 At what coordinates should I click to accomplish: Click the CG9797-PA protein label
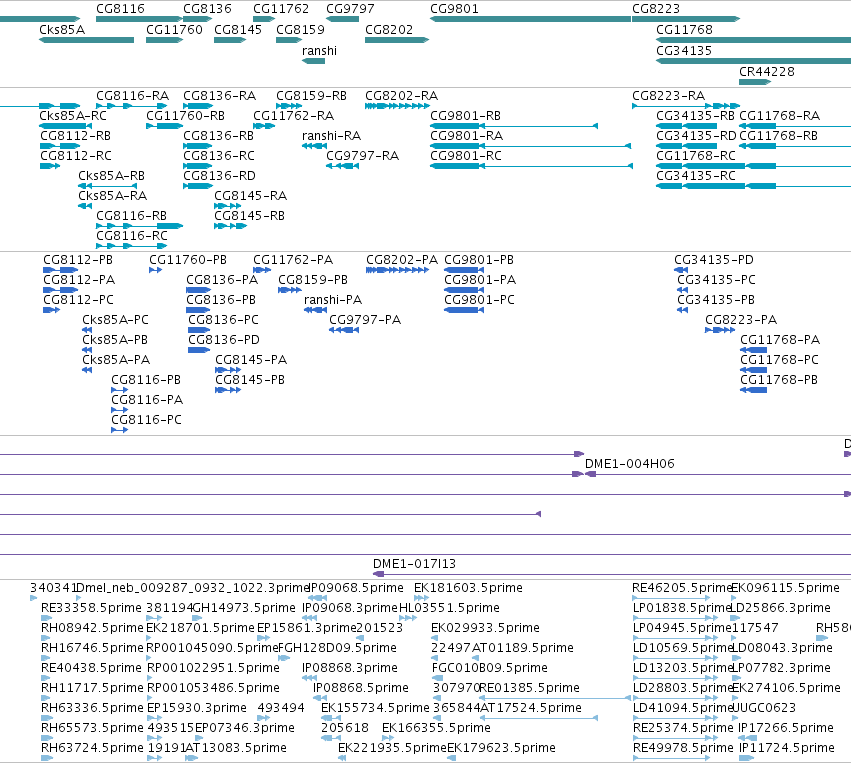pos(365,320)
